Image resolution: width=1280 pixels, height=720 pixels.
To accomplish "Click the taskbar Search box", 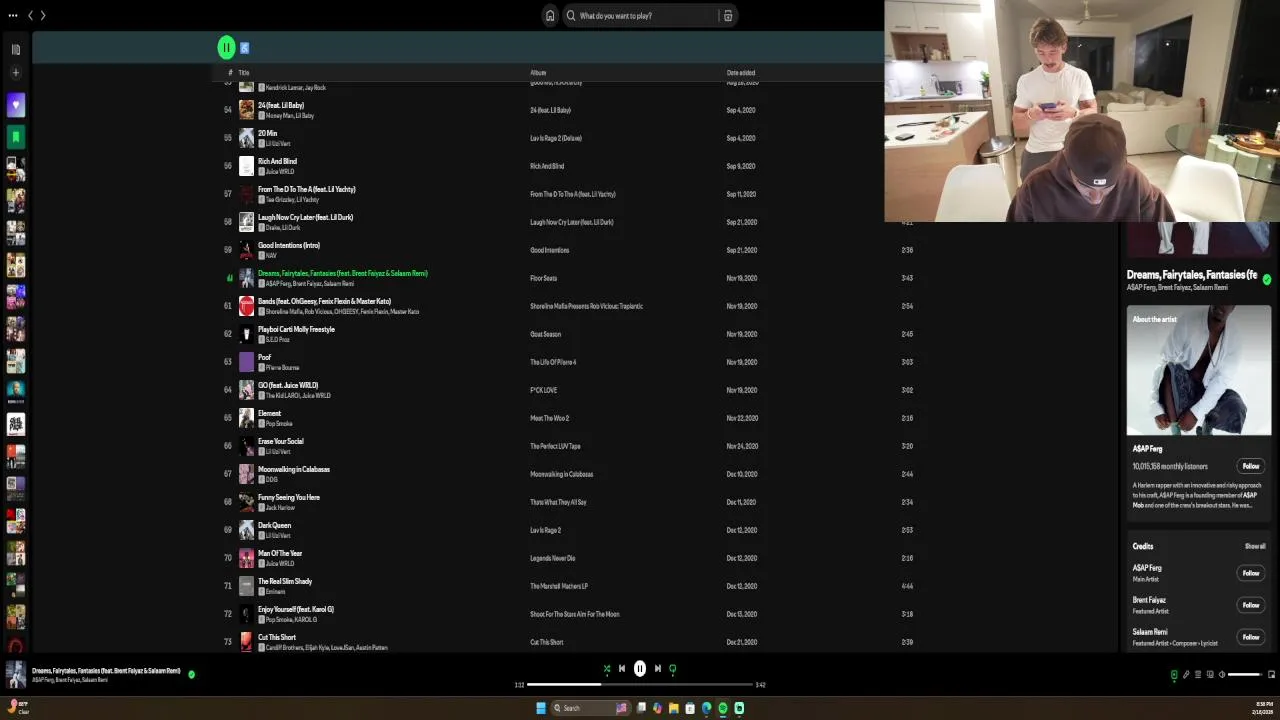I will click(590, 708).
